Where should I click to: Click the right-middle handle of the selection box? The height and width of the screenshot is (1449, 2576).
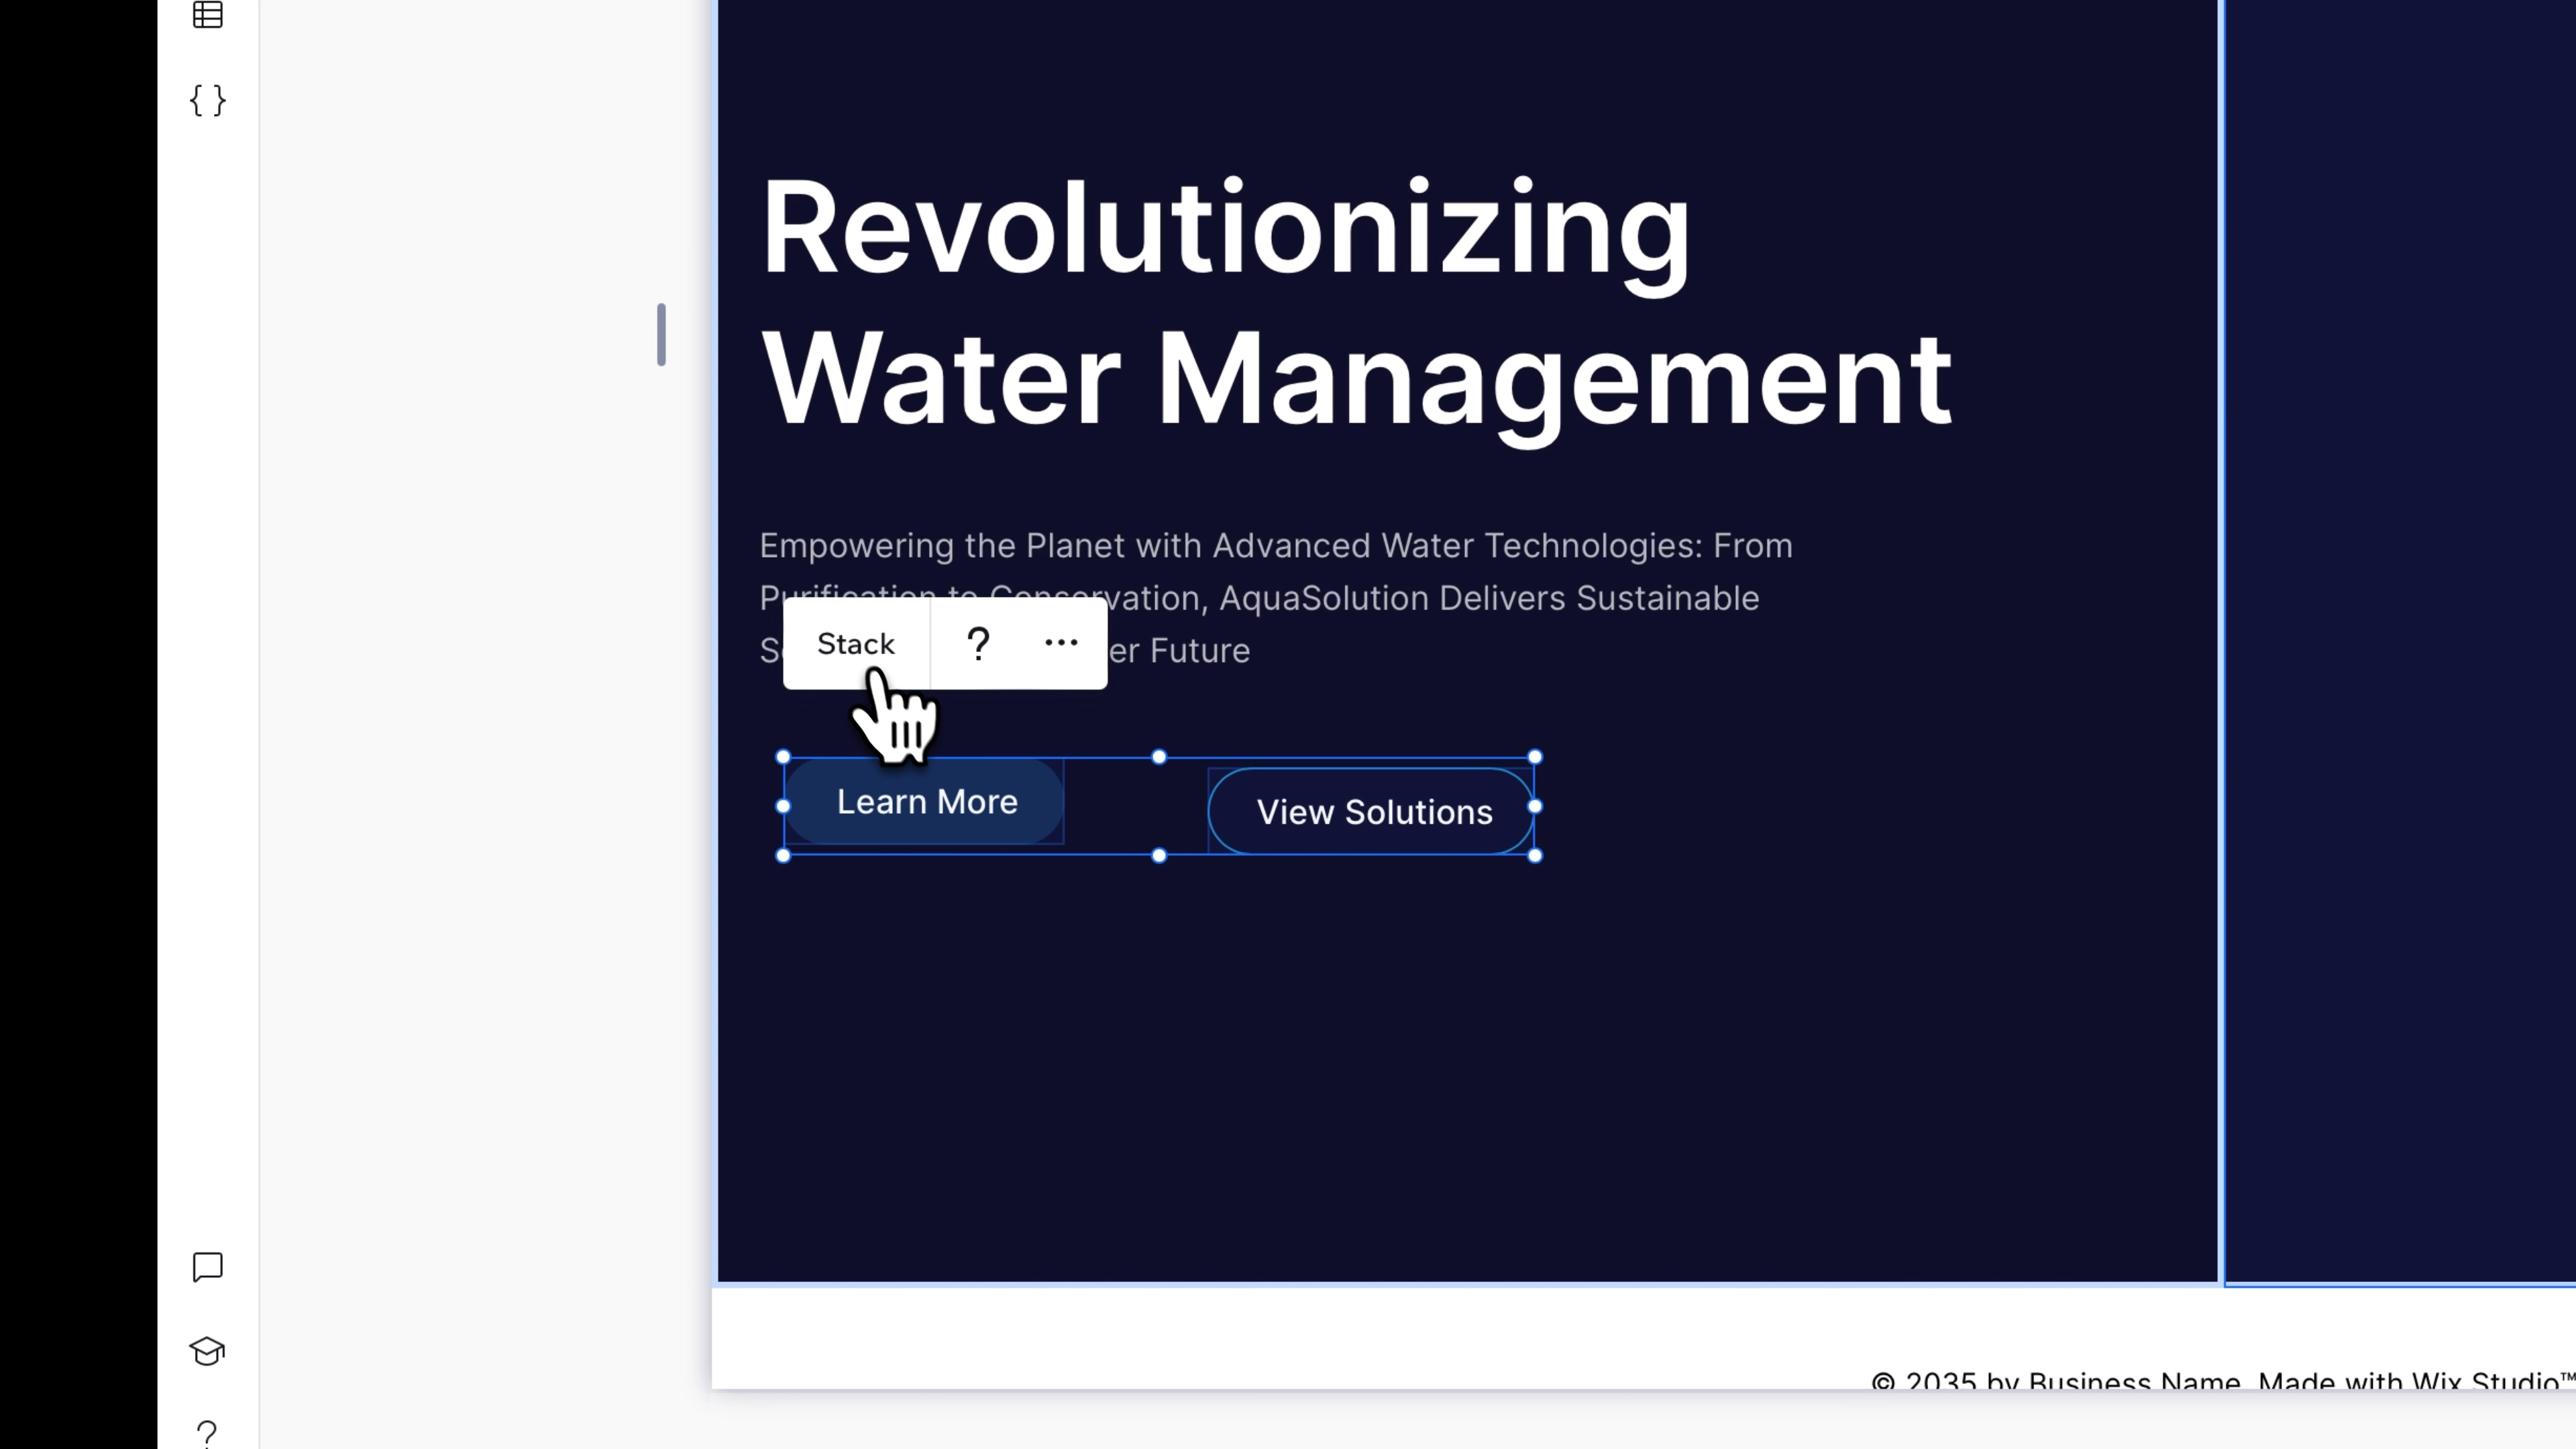1535,806
